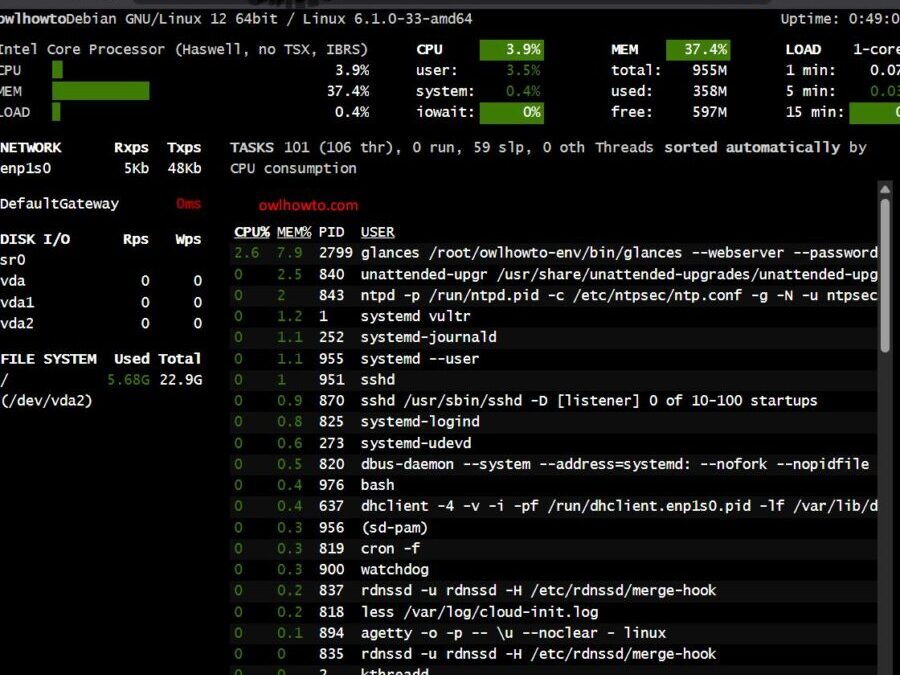Image resolution: width=900 pixels, height=675 pixels.
Task: Select rdnssd process row PID 835
Action: tap(554, 654)
